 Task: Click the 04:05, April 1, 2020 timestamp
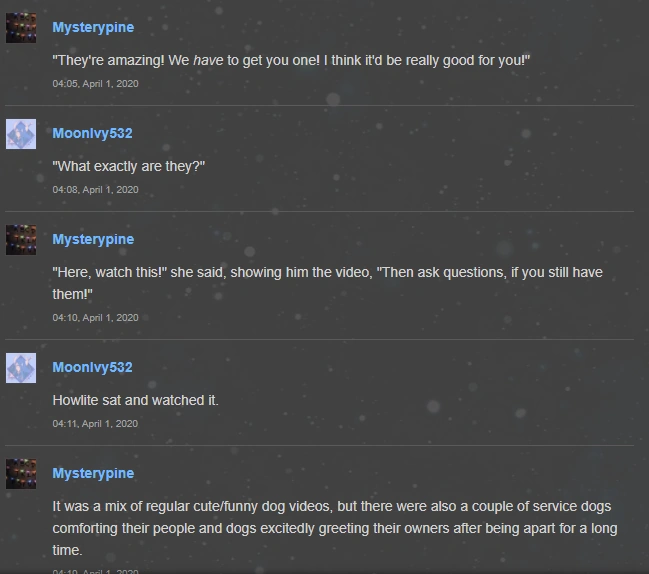95,84
